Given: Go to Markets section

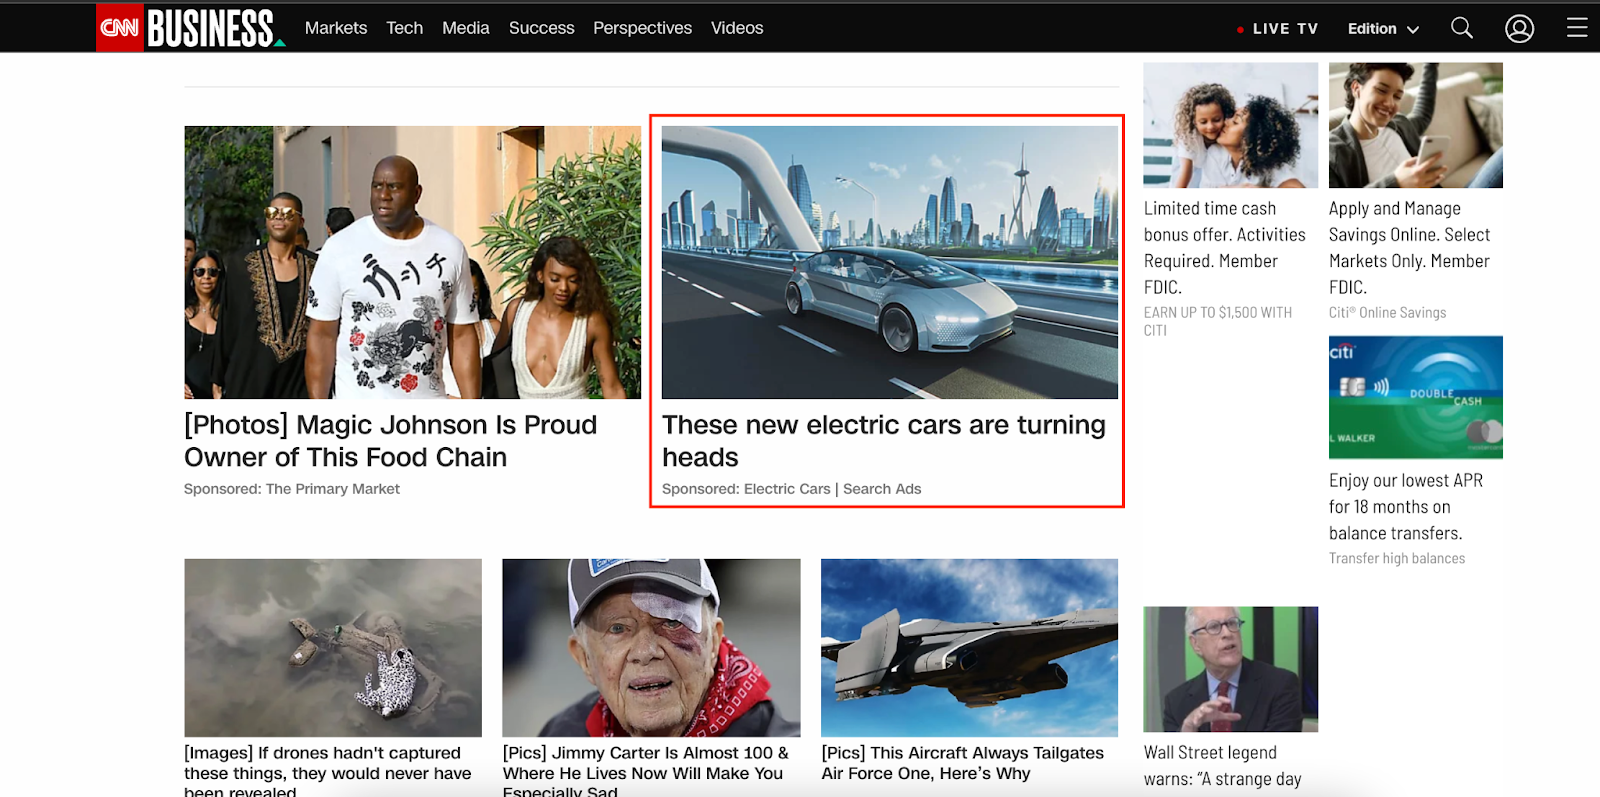Looking at the screenshot, I should click(336, 28).
